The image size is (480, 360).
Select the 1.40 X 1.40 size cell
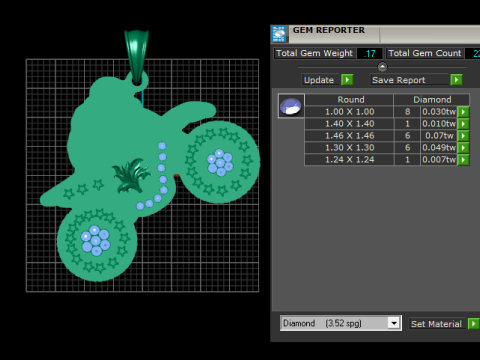click(x=349, y=124)
